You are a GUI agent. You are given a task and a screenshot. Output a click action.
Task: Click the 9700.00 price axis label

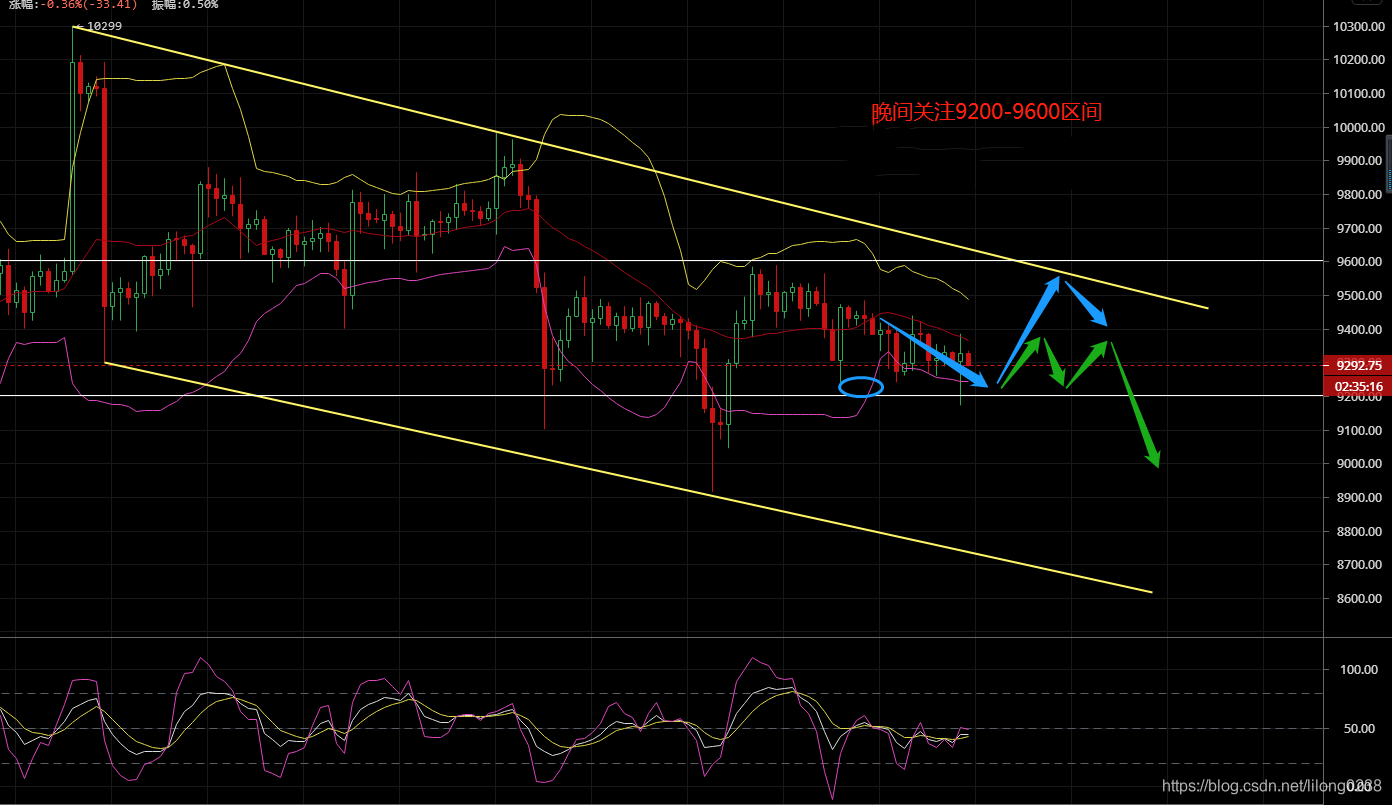1358,229
